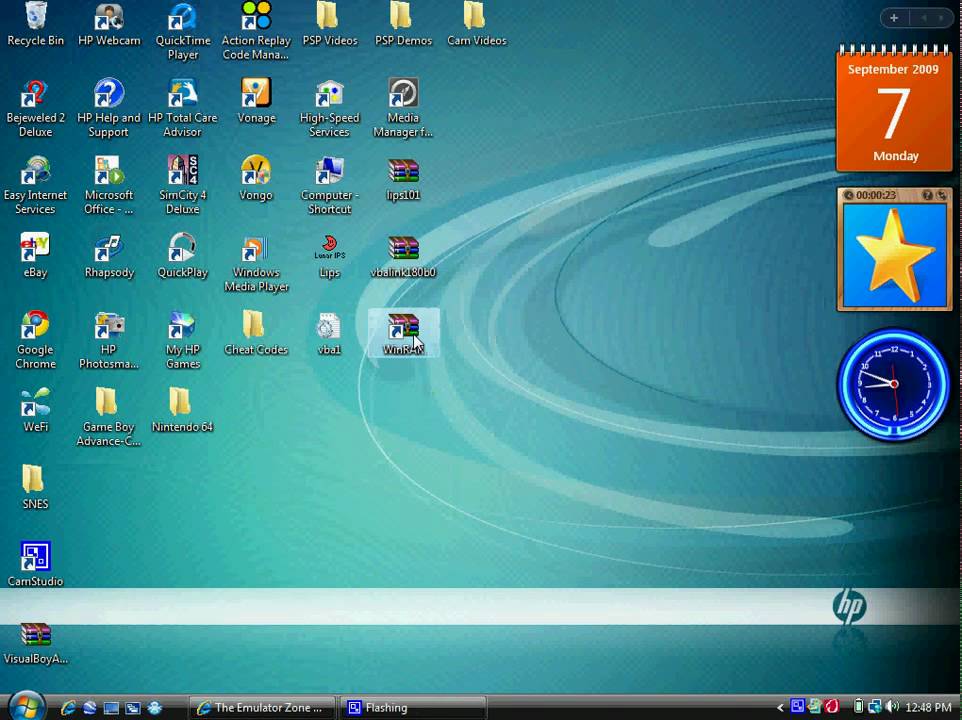The width and height of the screenshot is (962, 720).
Task: Show hidden tray icons arrow
Action: (x=780, y=708)
